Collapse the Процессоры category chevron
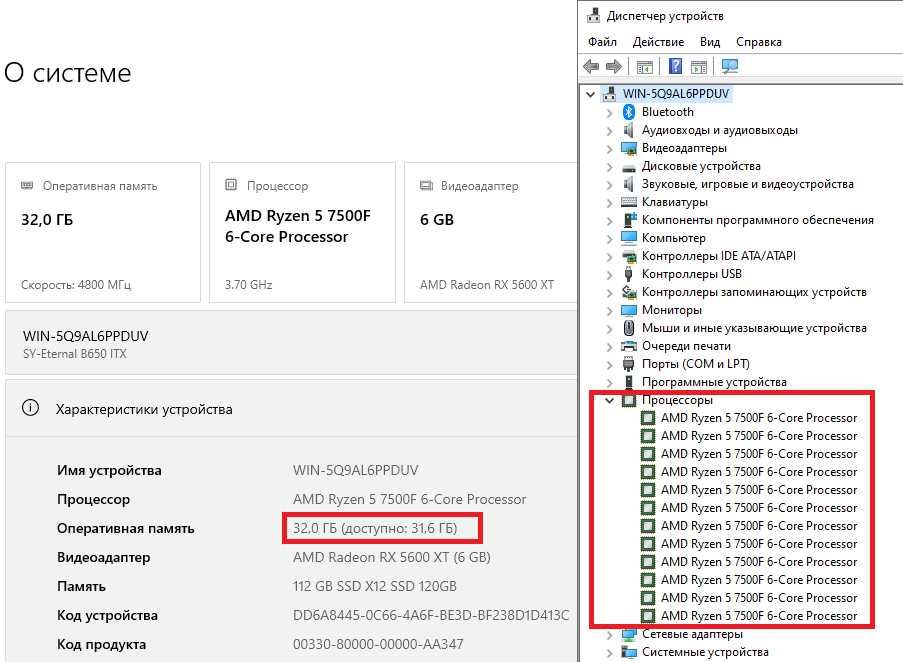This screenshot has width=903, height=662. tap(610, 400)
